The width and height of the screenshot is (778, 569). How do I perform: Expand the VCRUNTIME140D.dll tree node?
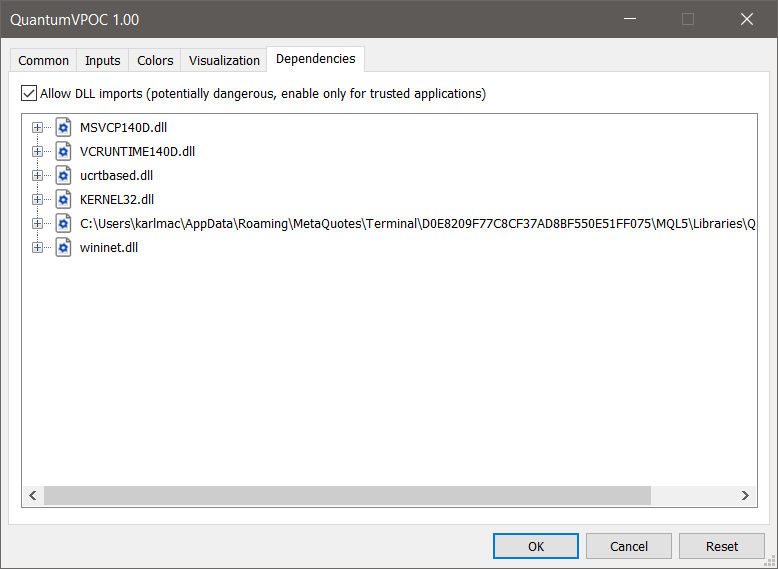coord(38,152)
